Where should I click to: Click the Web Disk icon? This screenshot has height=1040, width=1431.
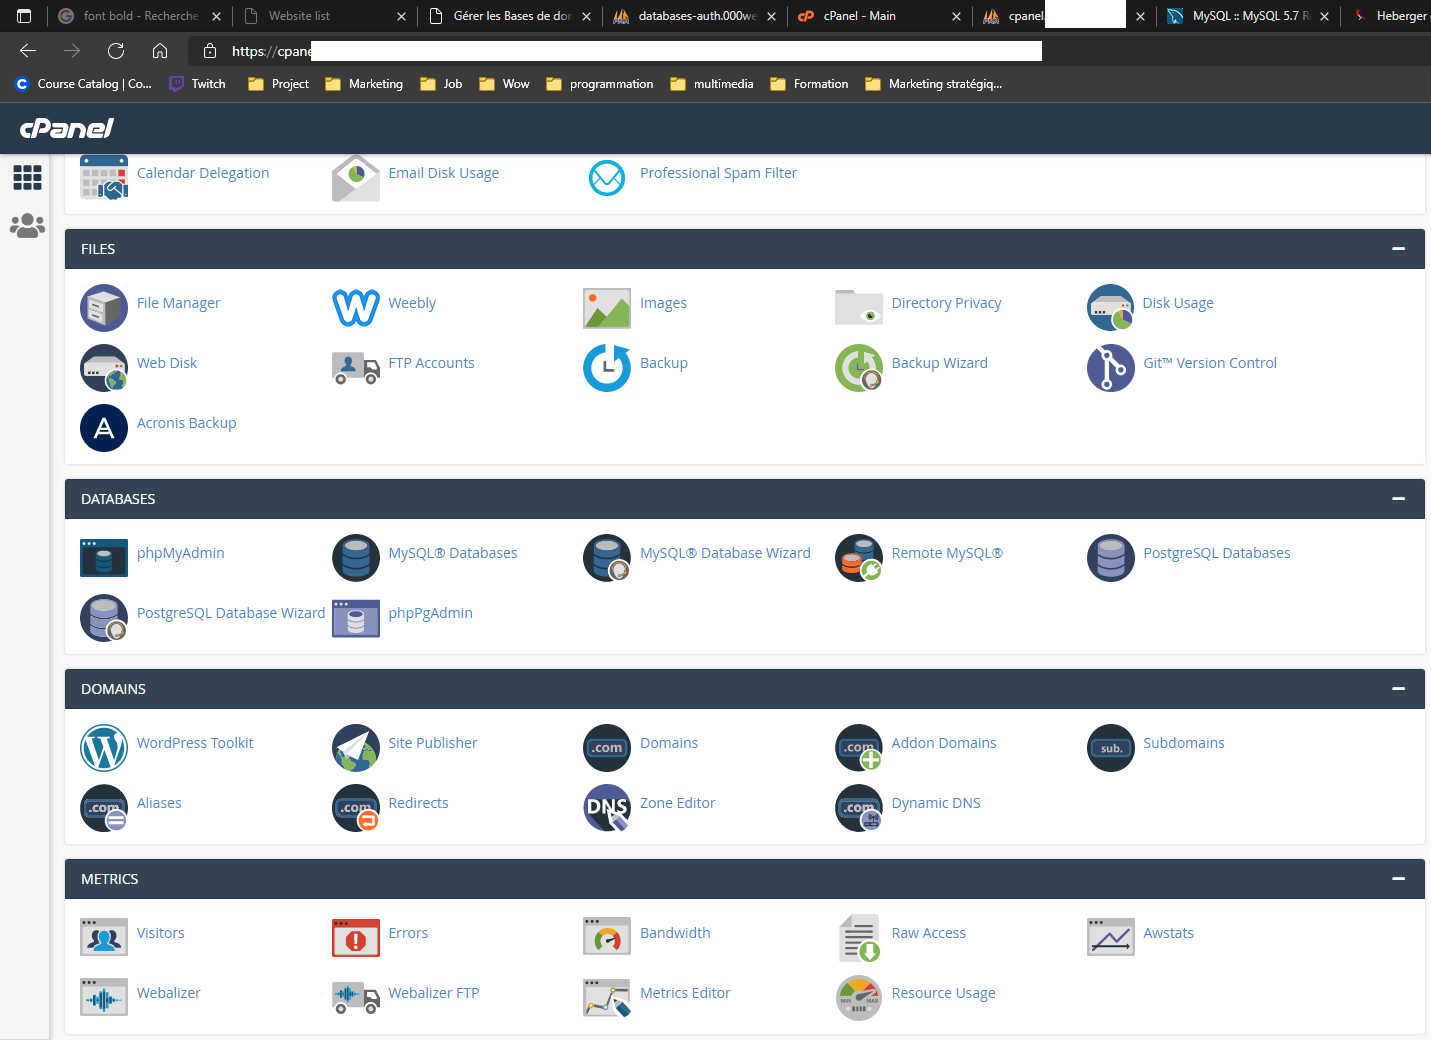(104, 368)
